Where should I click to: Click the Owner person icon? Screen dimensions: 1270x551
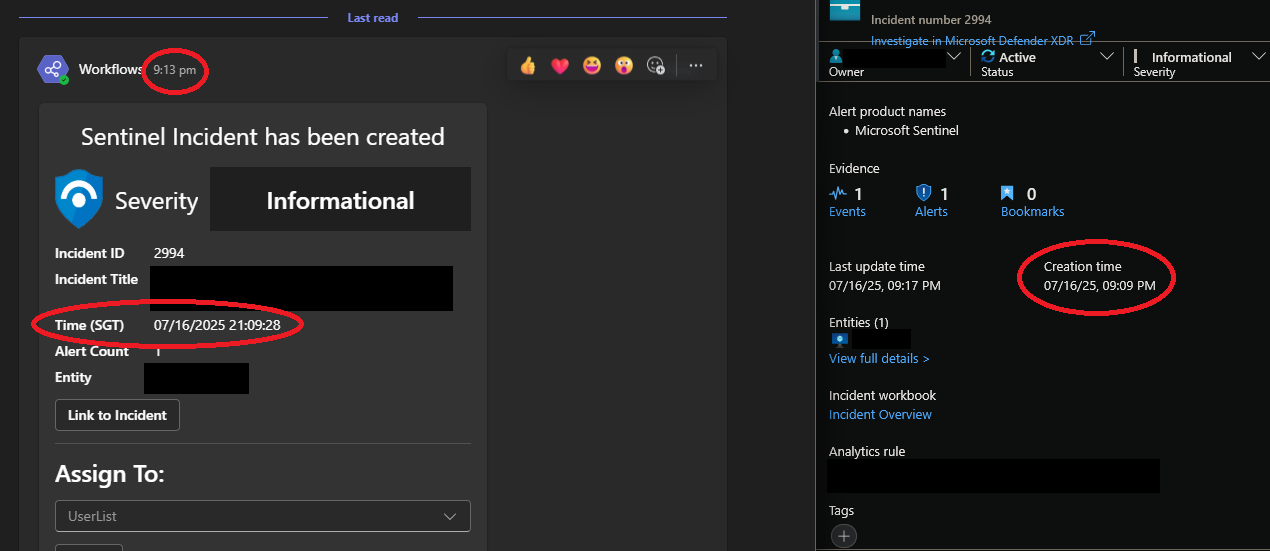(x=836, y=57)
